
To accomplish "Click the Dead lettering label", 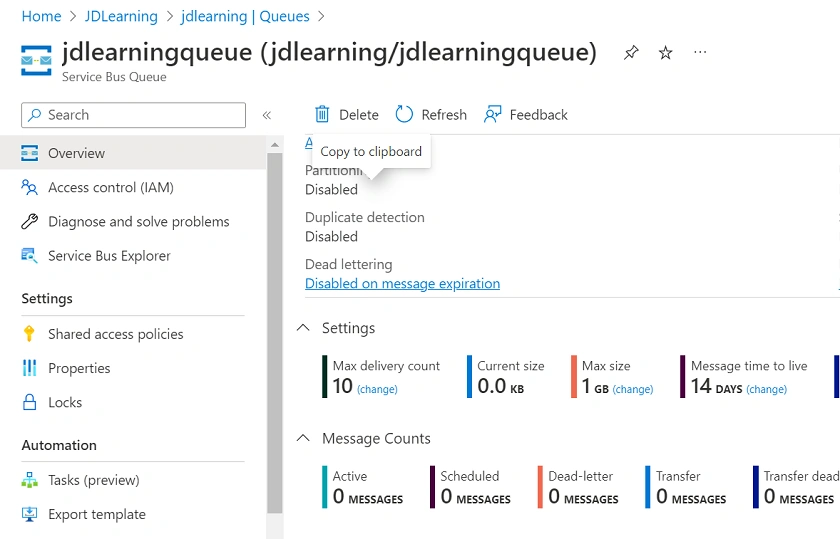I will tap(349, 264).
